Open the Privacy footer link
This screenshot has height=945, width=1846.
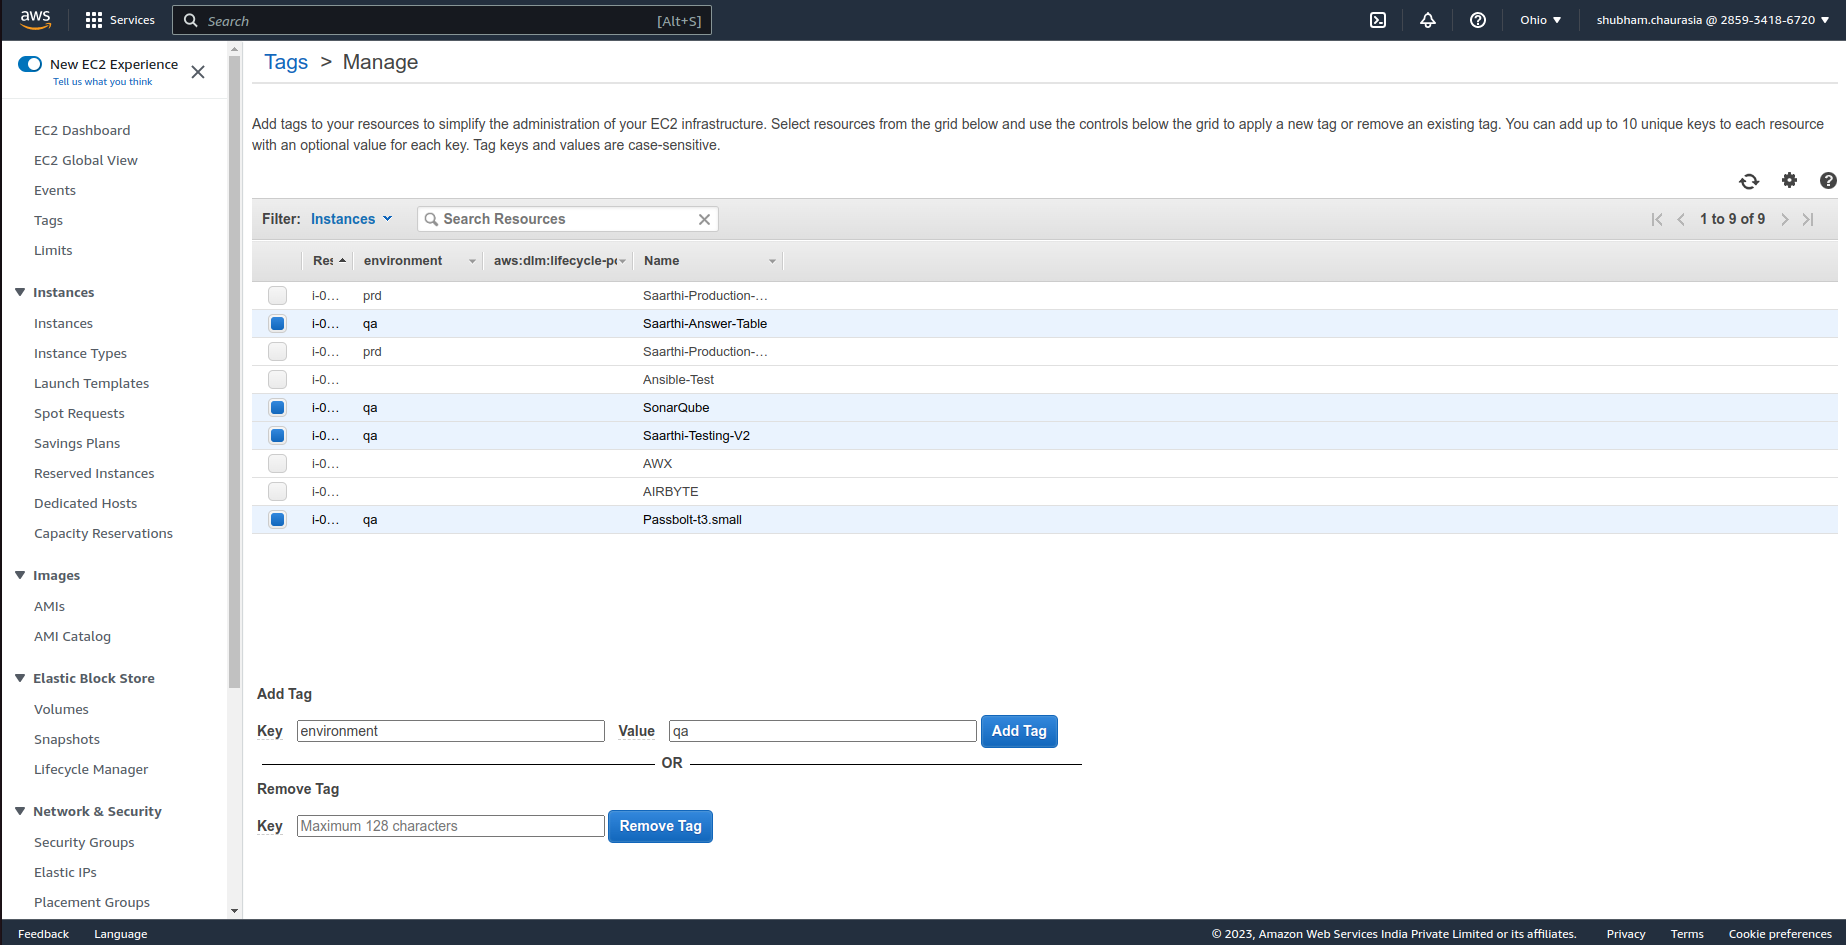tap(1626, 934)
